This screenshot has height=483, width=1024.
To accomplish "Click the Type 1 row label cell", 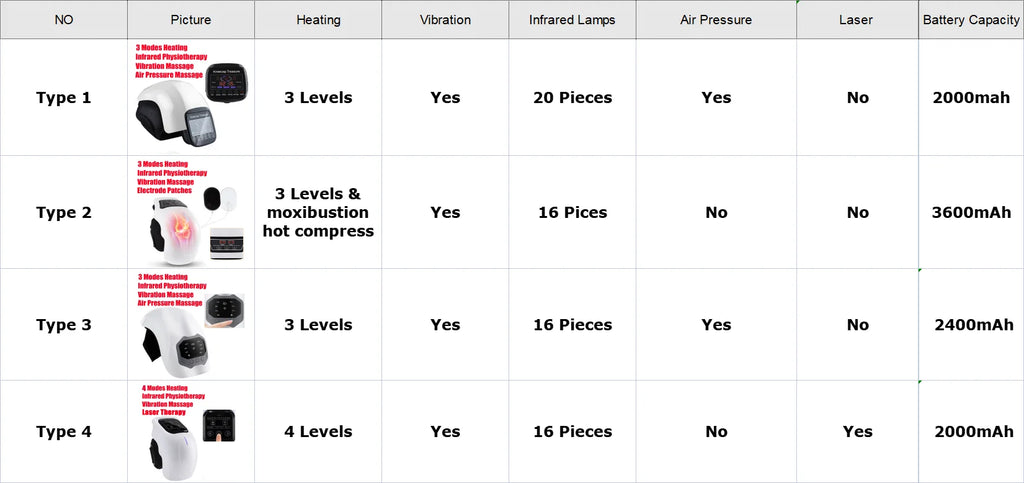I will (x=63, y=98).
